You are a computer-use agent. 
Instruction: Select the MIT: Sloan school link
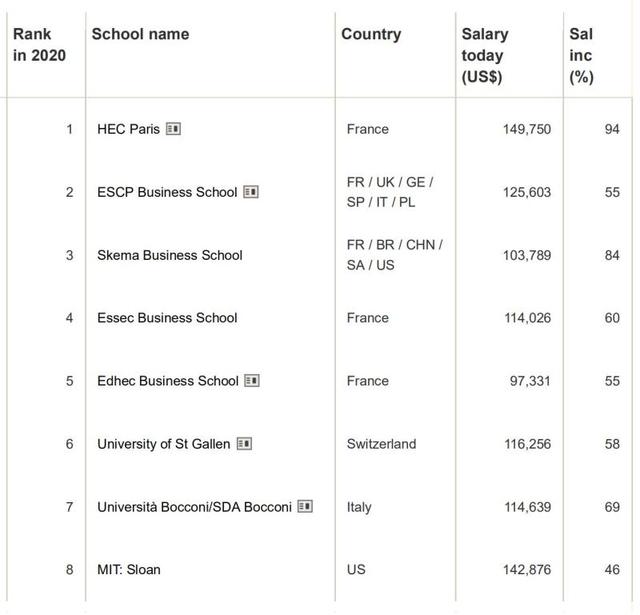click(128, 570)
